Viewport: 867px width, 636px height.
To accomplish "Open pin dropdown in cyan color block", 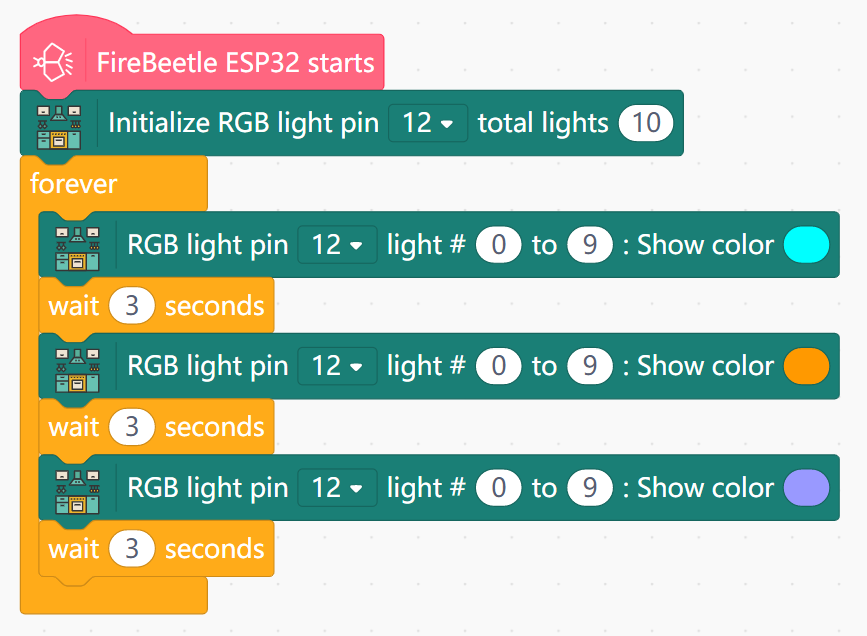I will click(337, 245).
